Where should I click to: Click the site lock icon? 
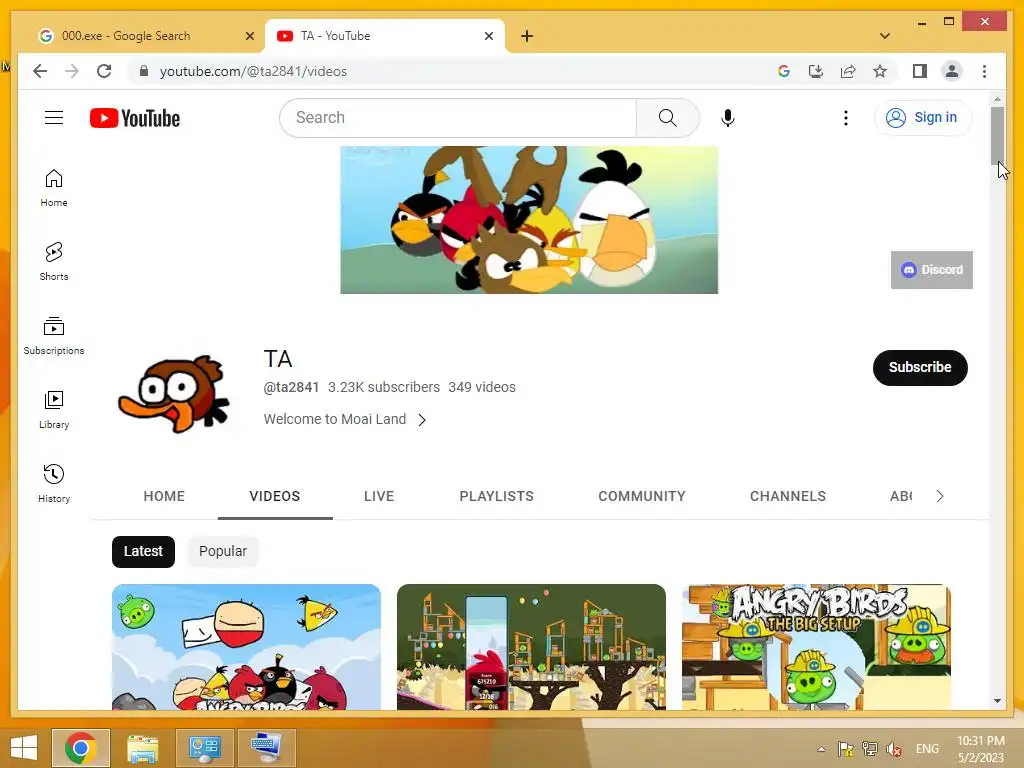click(144, 71)
